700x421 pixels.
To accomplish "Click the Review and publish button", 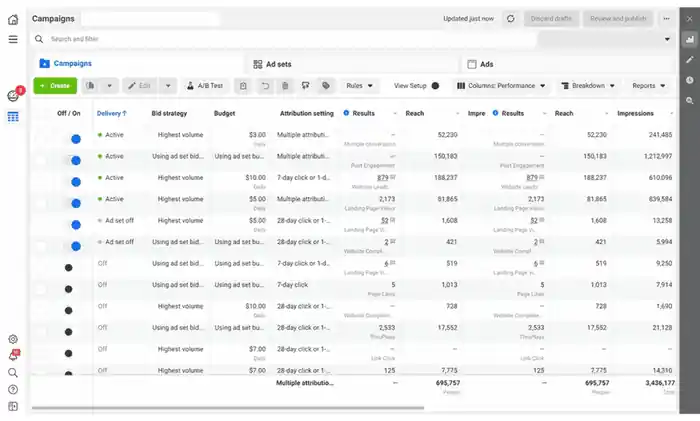I will pyautogui.click(x=618, y=19).
